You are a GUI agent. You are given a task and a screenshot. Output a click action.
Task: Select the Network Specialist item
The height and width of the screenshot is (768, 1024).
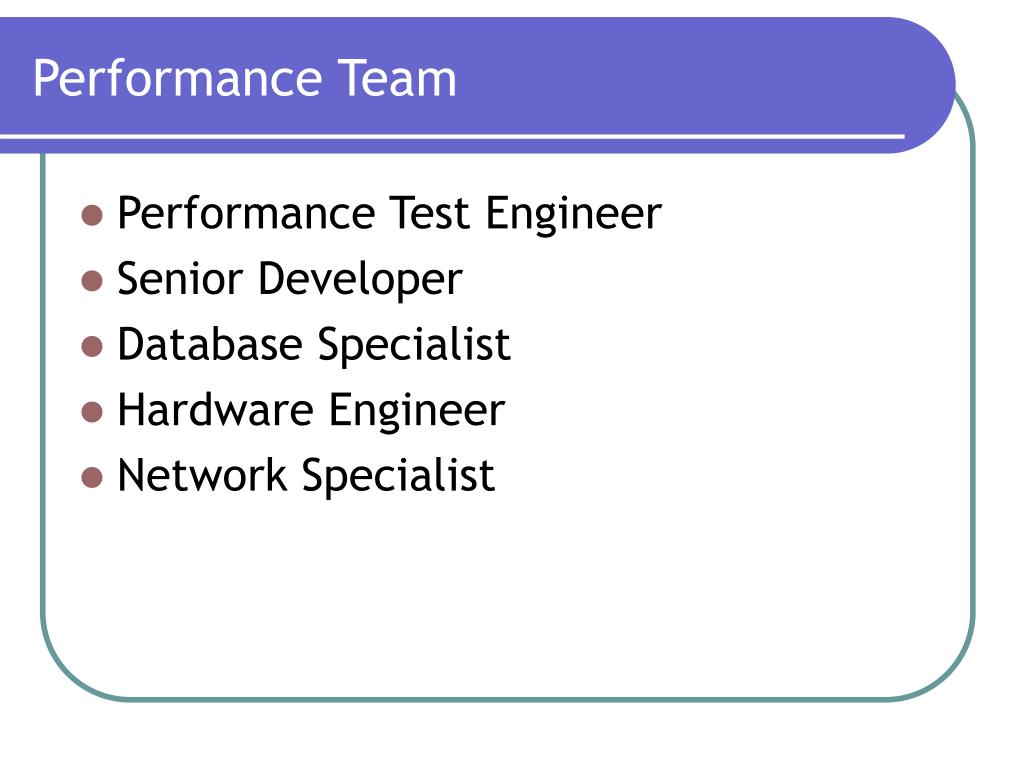pyautogui.click(x=306, y=475)
